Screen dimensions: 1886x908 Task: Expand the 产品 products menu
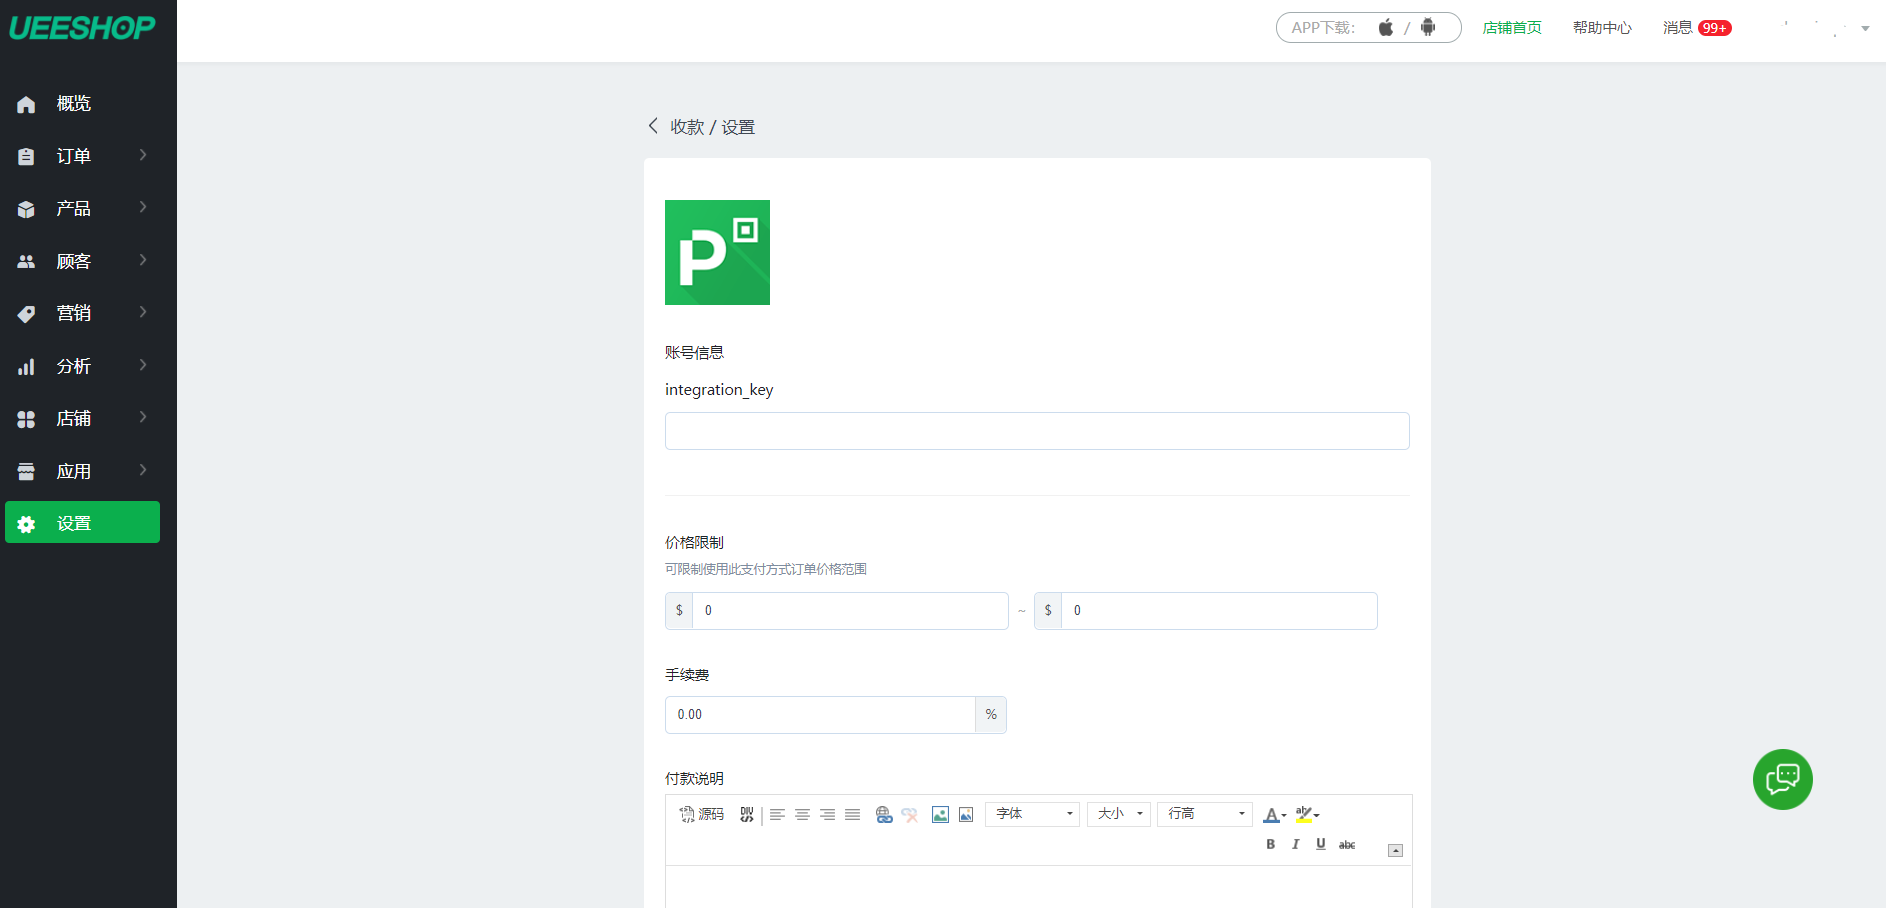tap(82, 208)
